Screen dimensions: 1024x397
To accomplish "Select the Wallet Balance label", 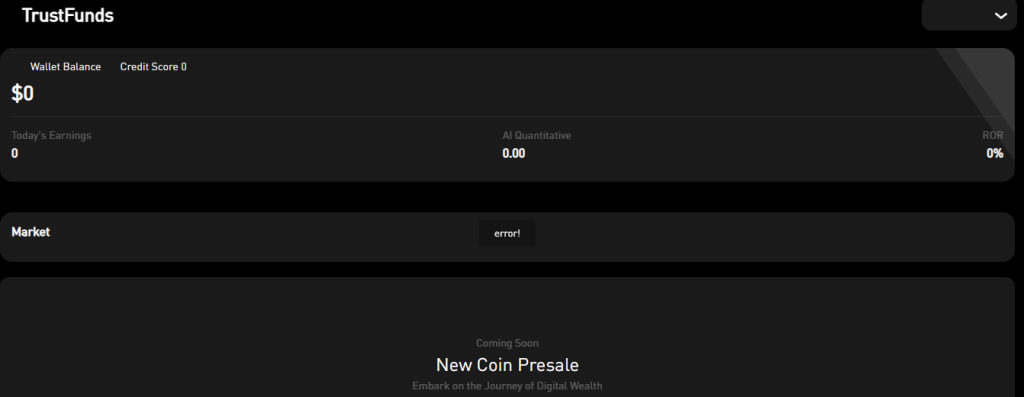I will coord(65,67).
